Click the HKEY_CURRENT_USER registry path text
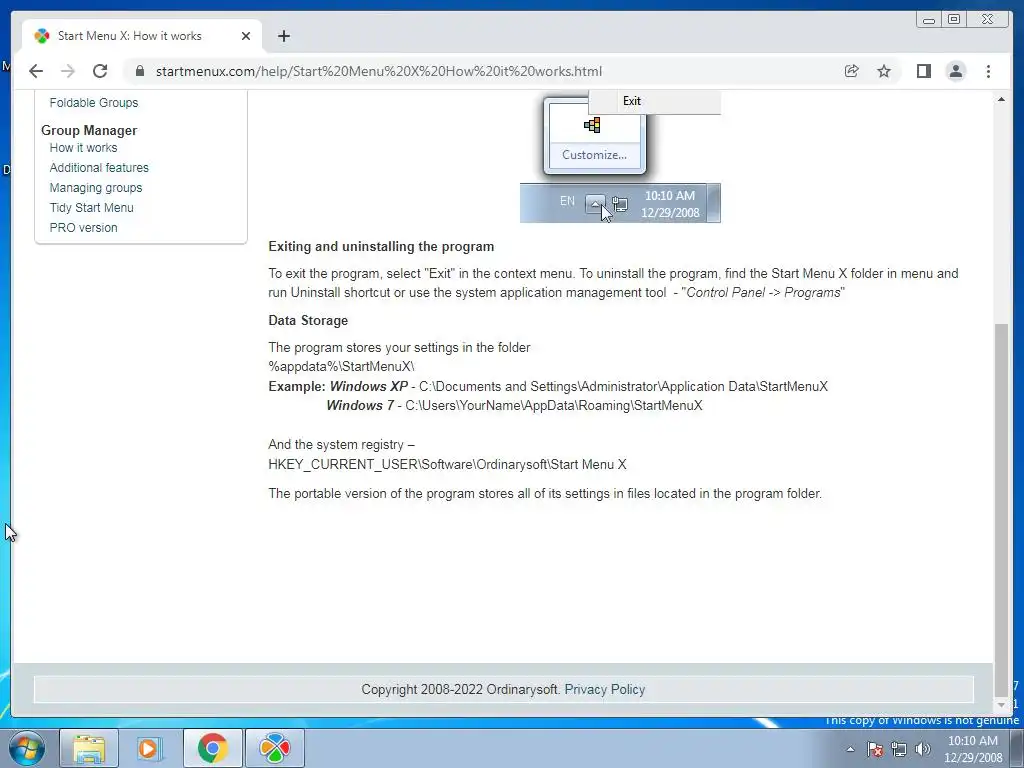 click(x=447, y=464)
